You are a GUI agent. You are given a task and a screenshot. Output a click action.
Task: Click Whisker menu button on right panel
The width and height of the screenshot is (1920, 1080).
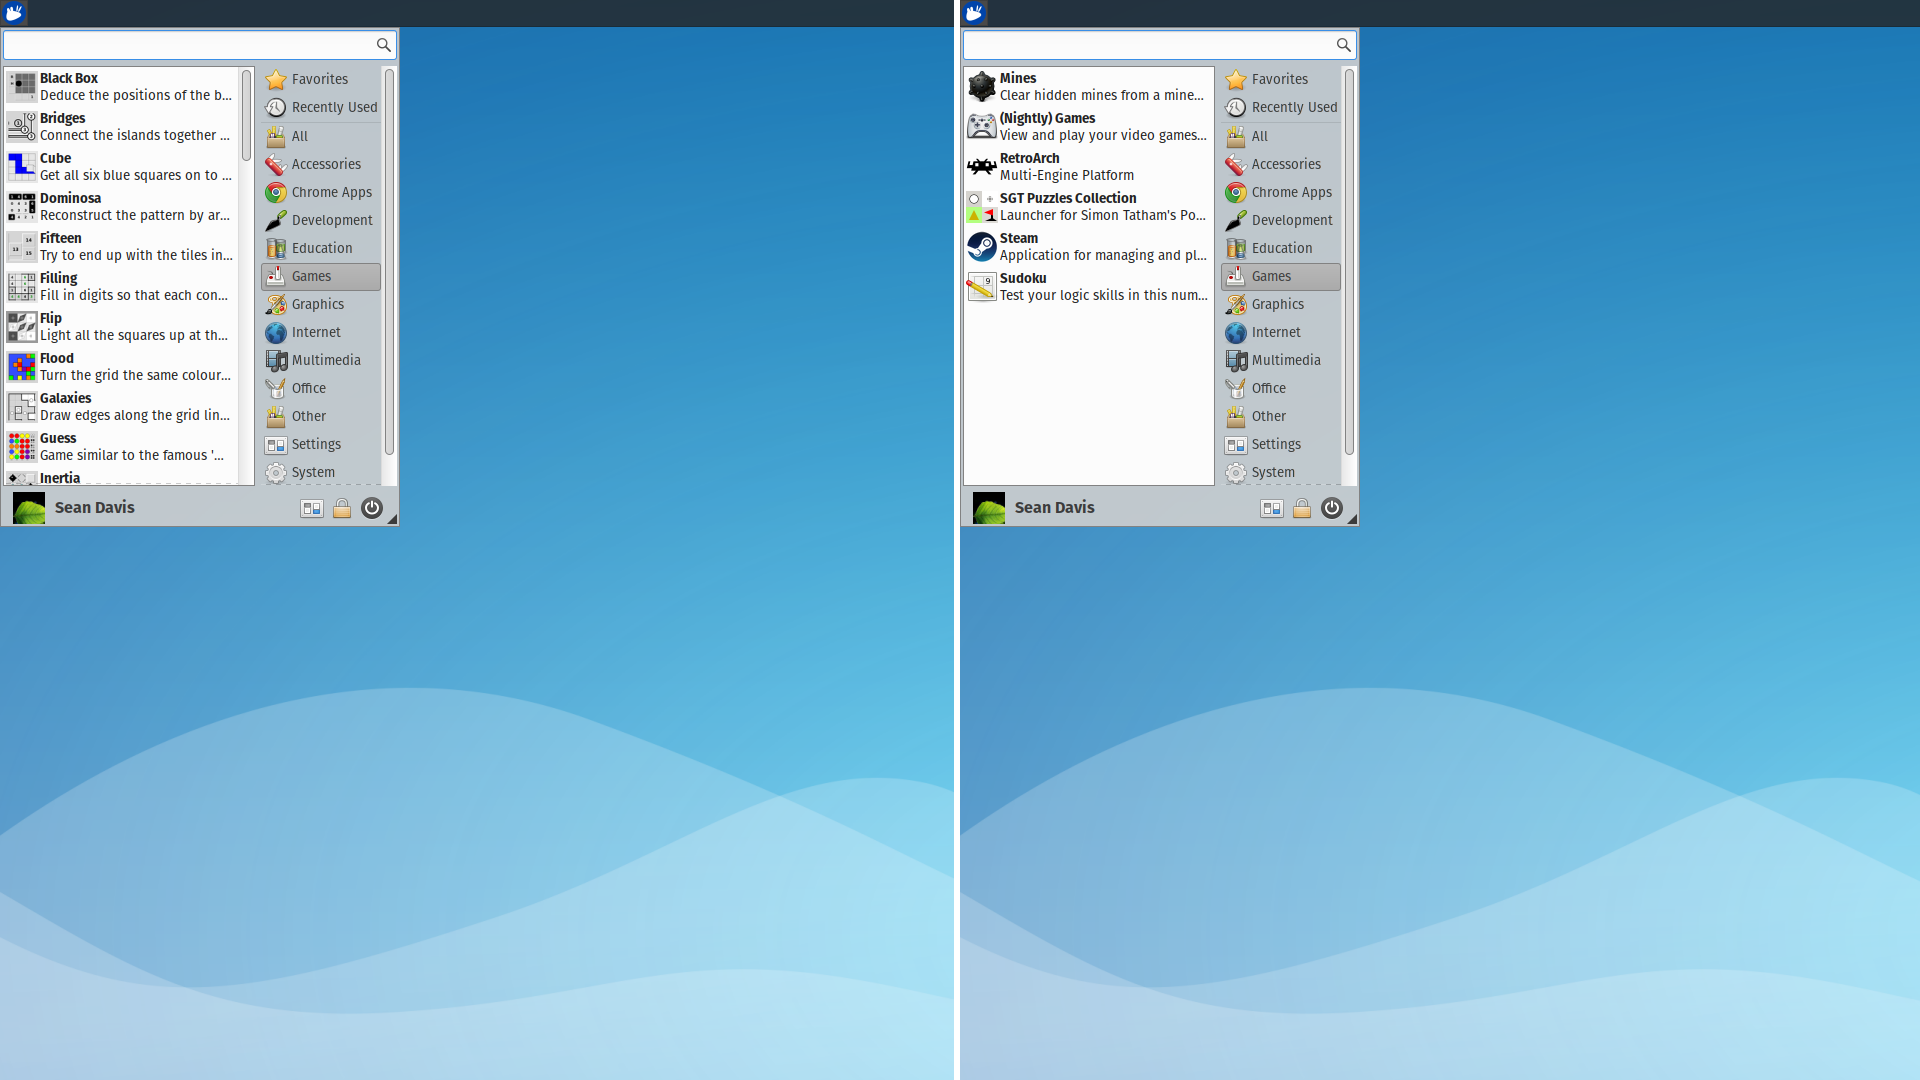974,13
